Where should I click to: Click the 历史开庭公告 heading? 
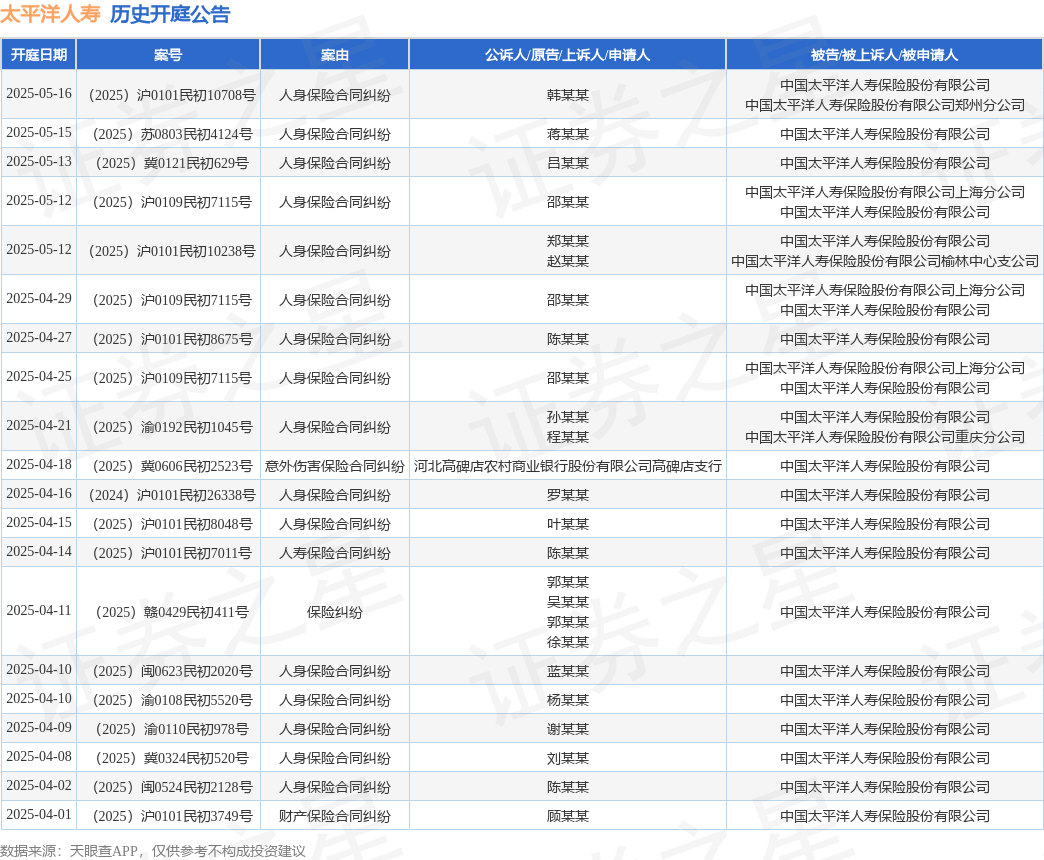(x=170, y=14)
